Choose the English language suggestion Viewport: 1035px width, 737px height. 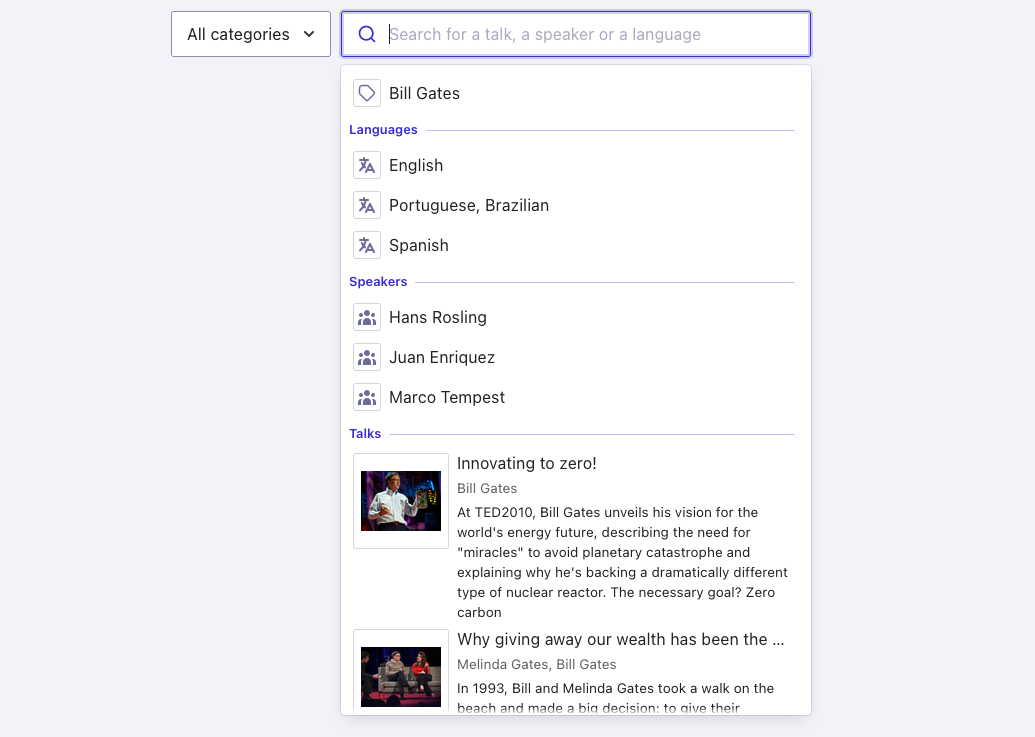pyautogui.click(x=576, y=166)
